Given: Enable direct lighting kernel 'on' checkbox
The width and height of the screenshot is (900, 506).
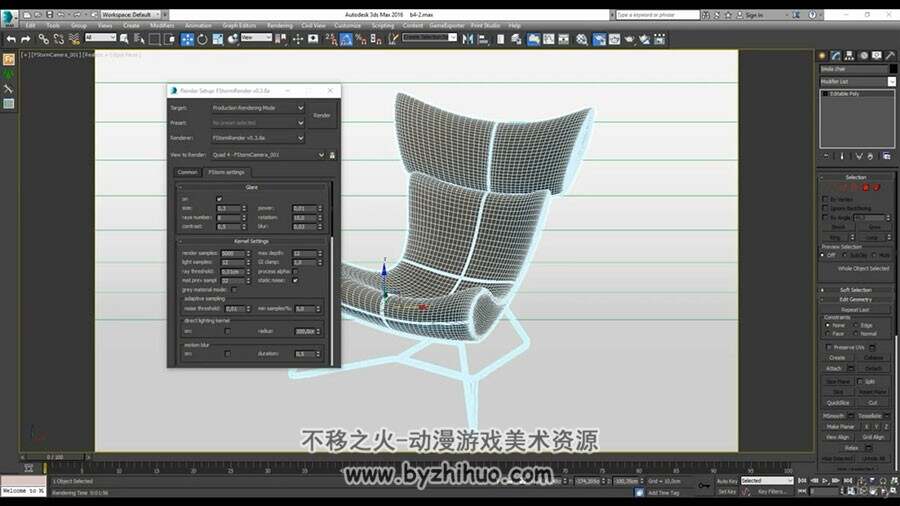Looking at the screenshot, I should [x=227, y=331].
